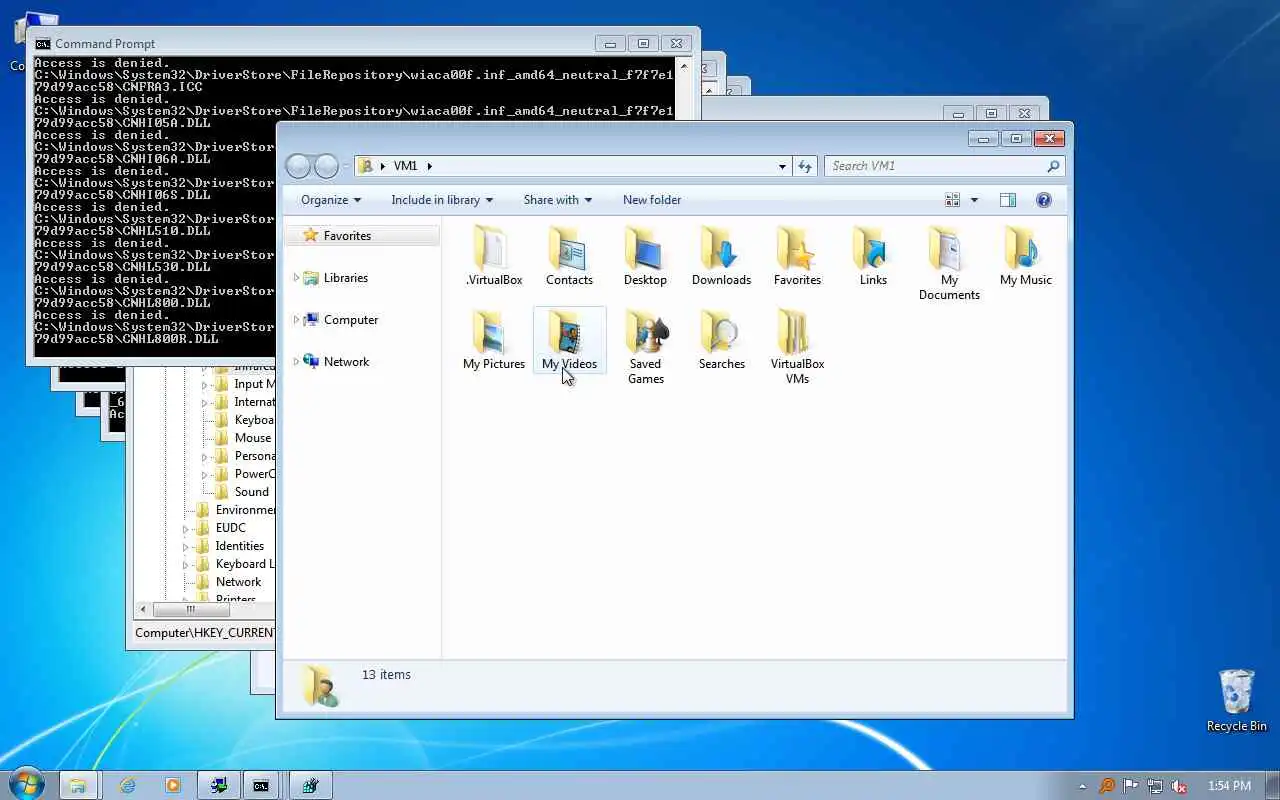Open the address bar history dropdown
The height and width of the screenshot is (800, 1280).
782,166
